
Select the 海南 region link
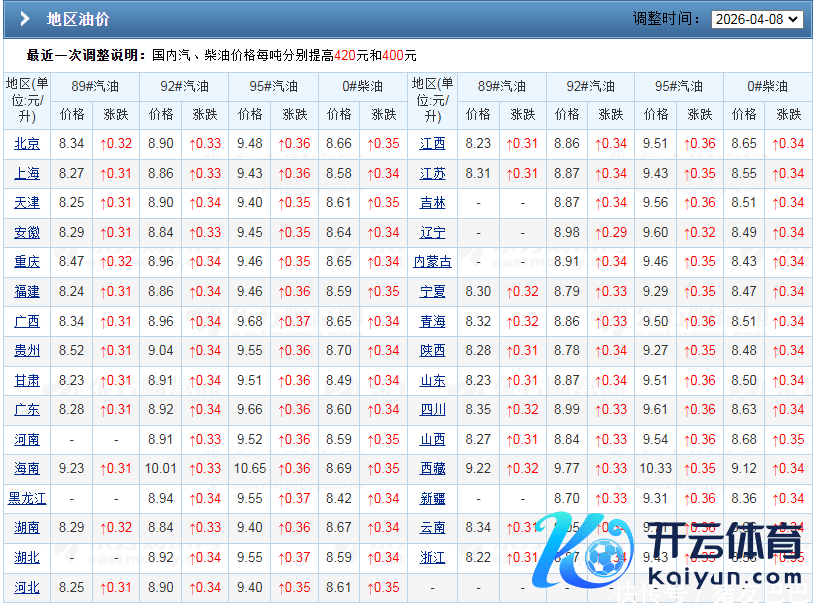click(x=27, y=469)
